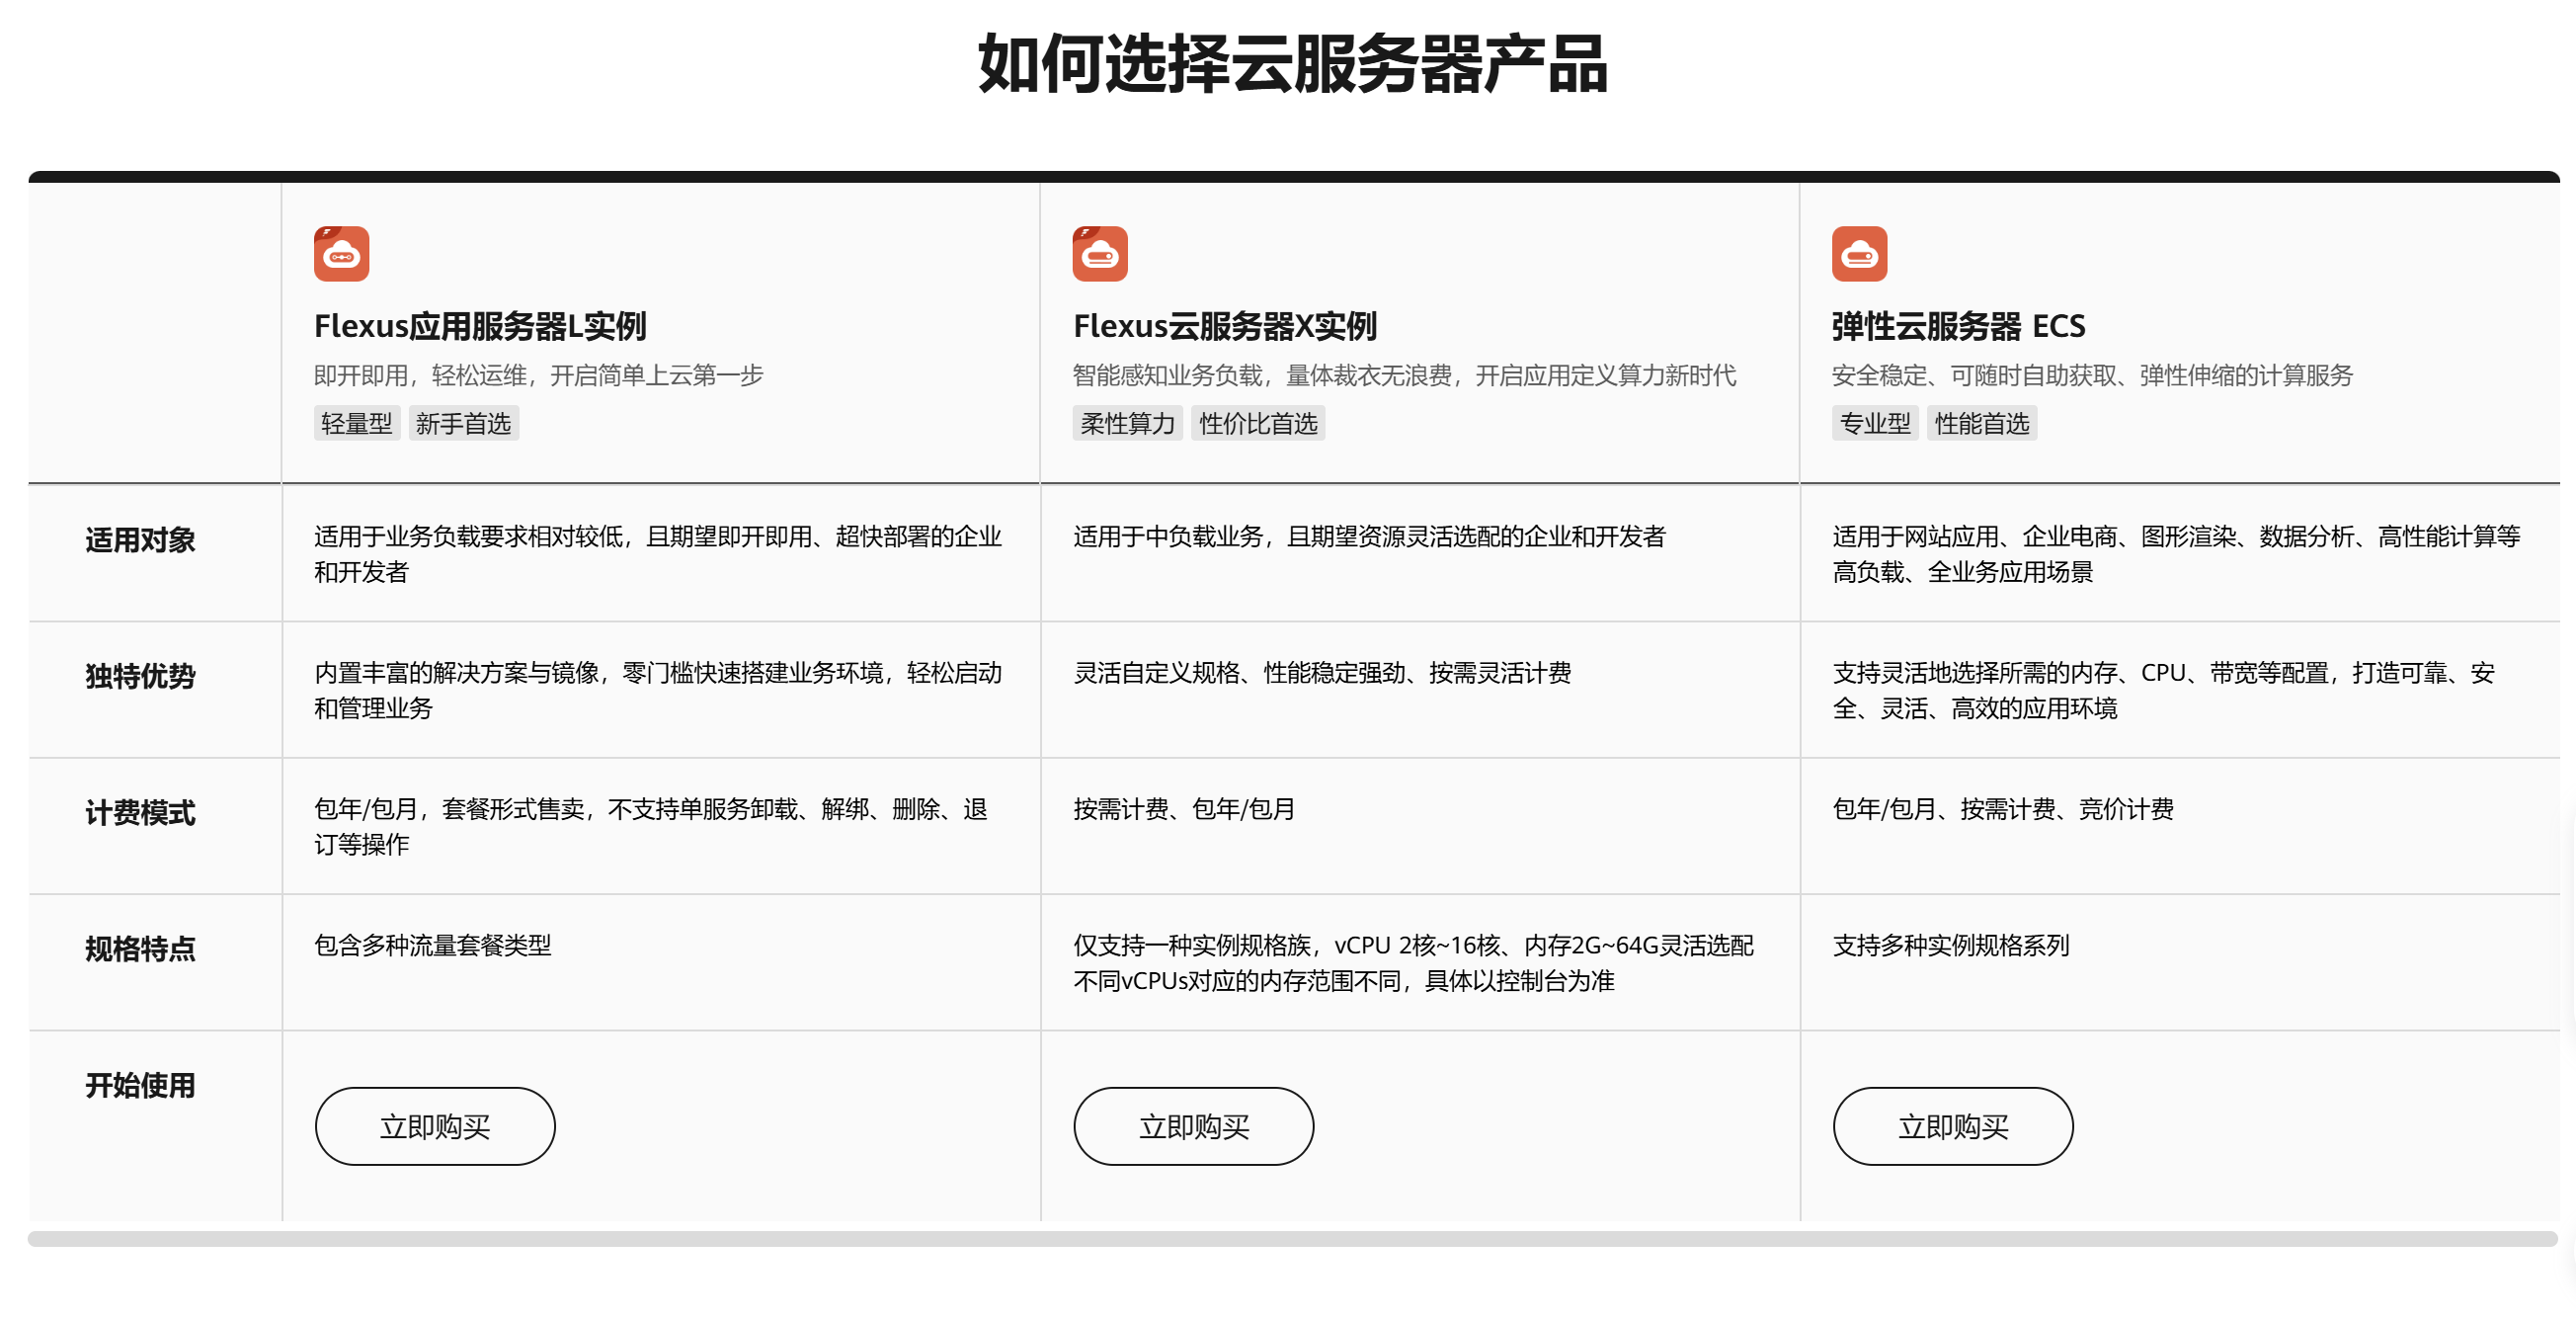
Task: Click the 计费模式 row header
Action: [140, 813]
